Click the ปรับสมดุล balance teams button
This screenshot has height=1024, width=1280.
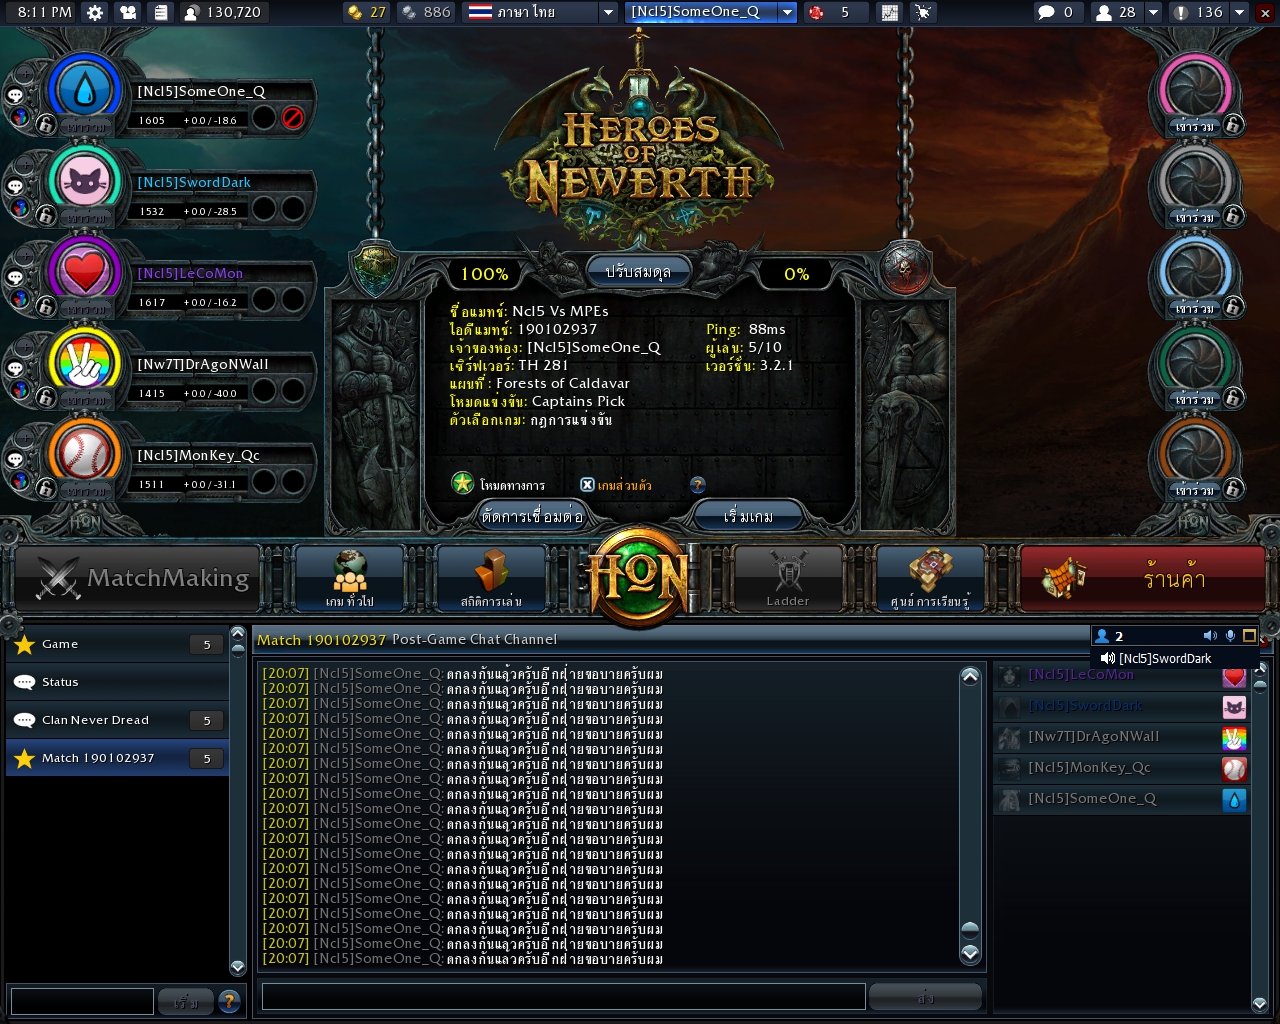[638, 272]
